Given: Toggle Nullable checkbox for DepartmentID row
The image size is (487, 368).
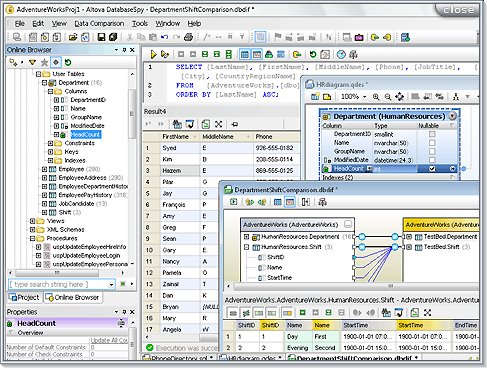Looking at the screenshot, I should coord(432,134).
